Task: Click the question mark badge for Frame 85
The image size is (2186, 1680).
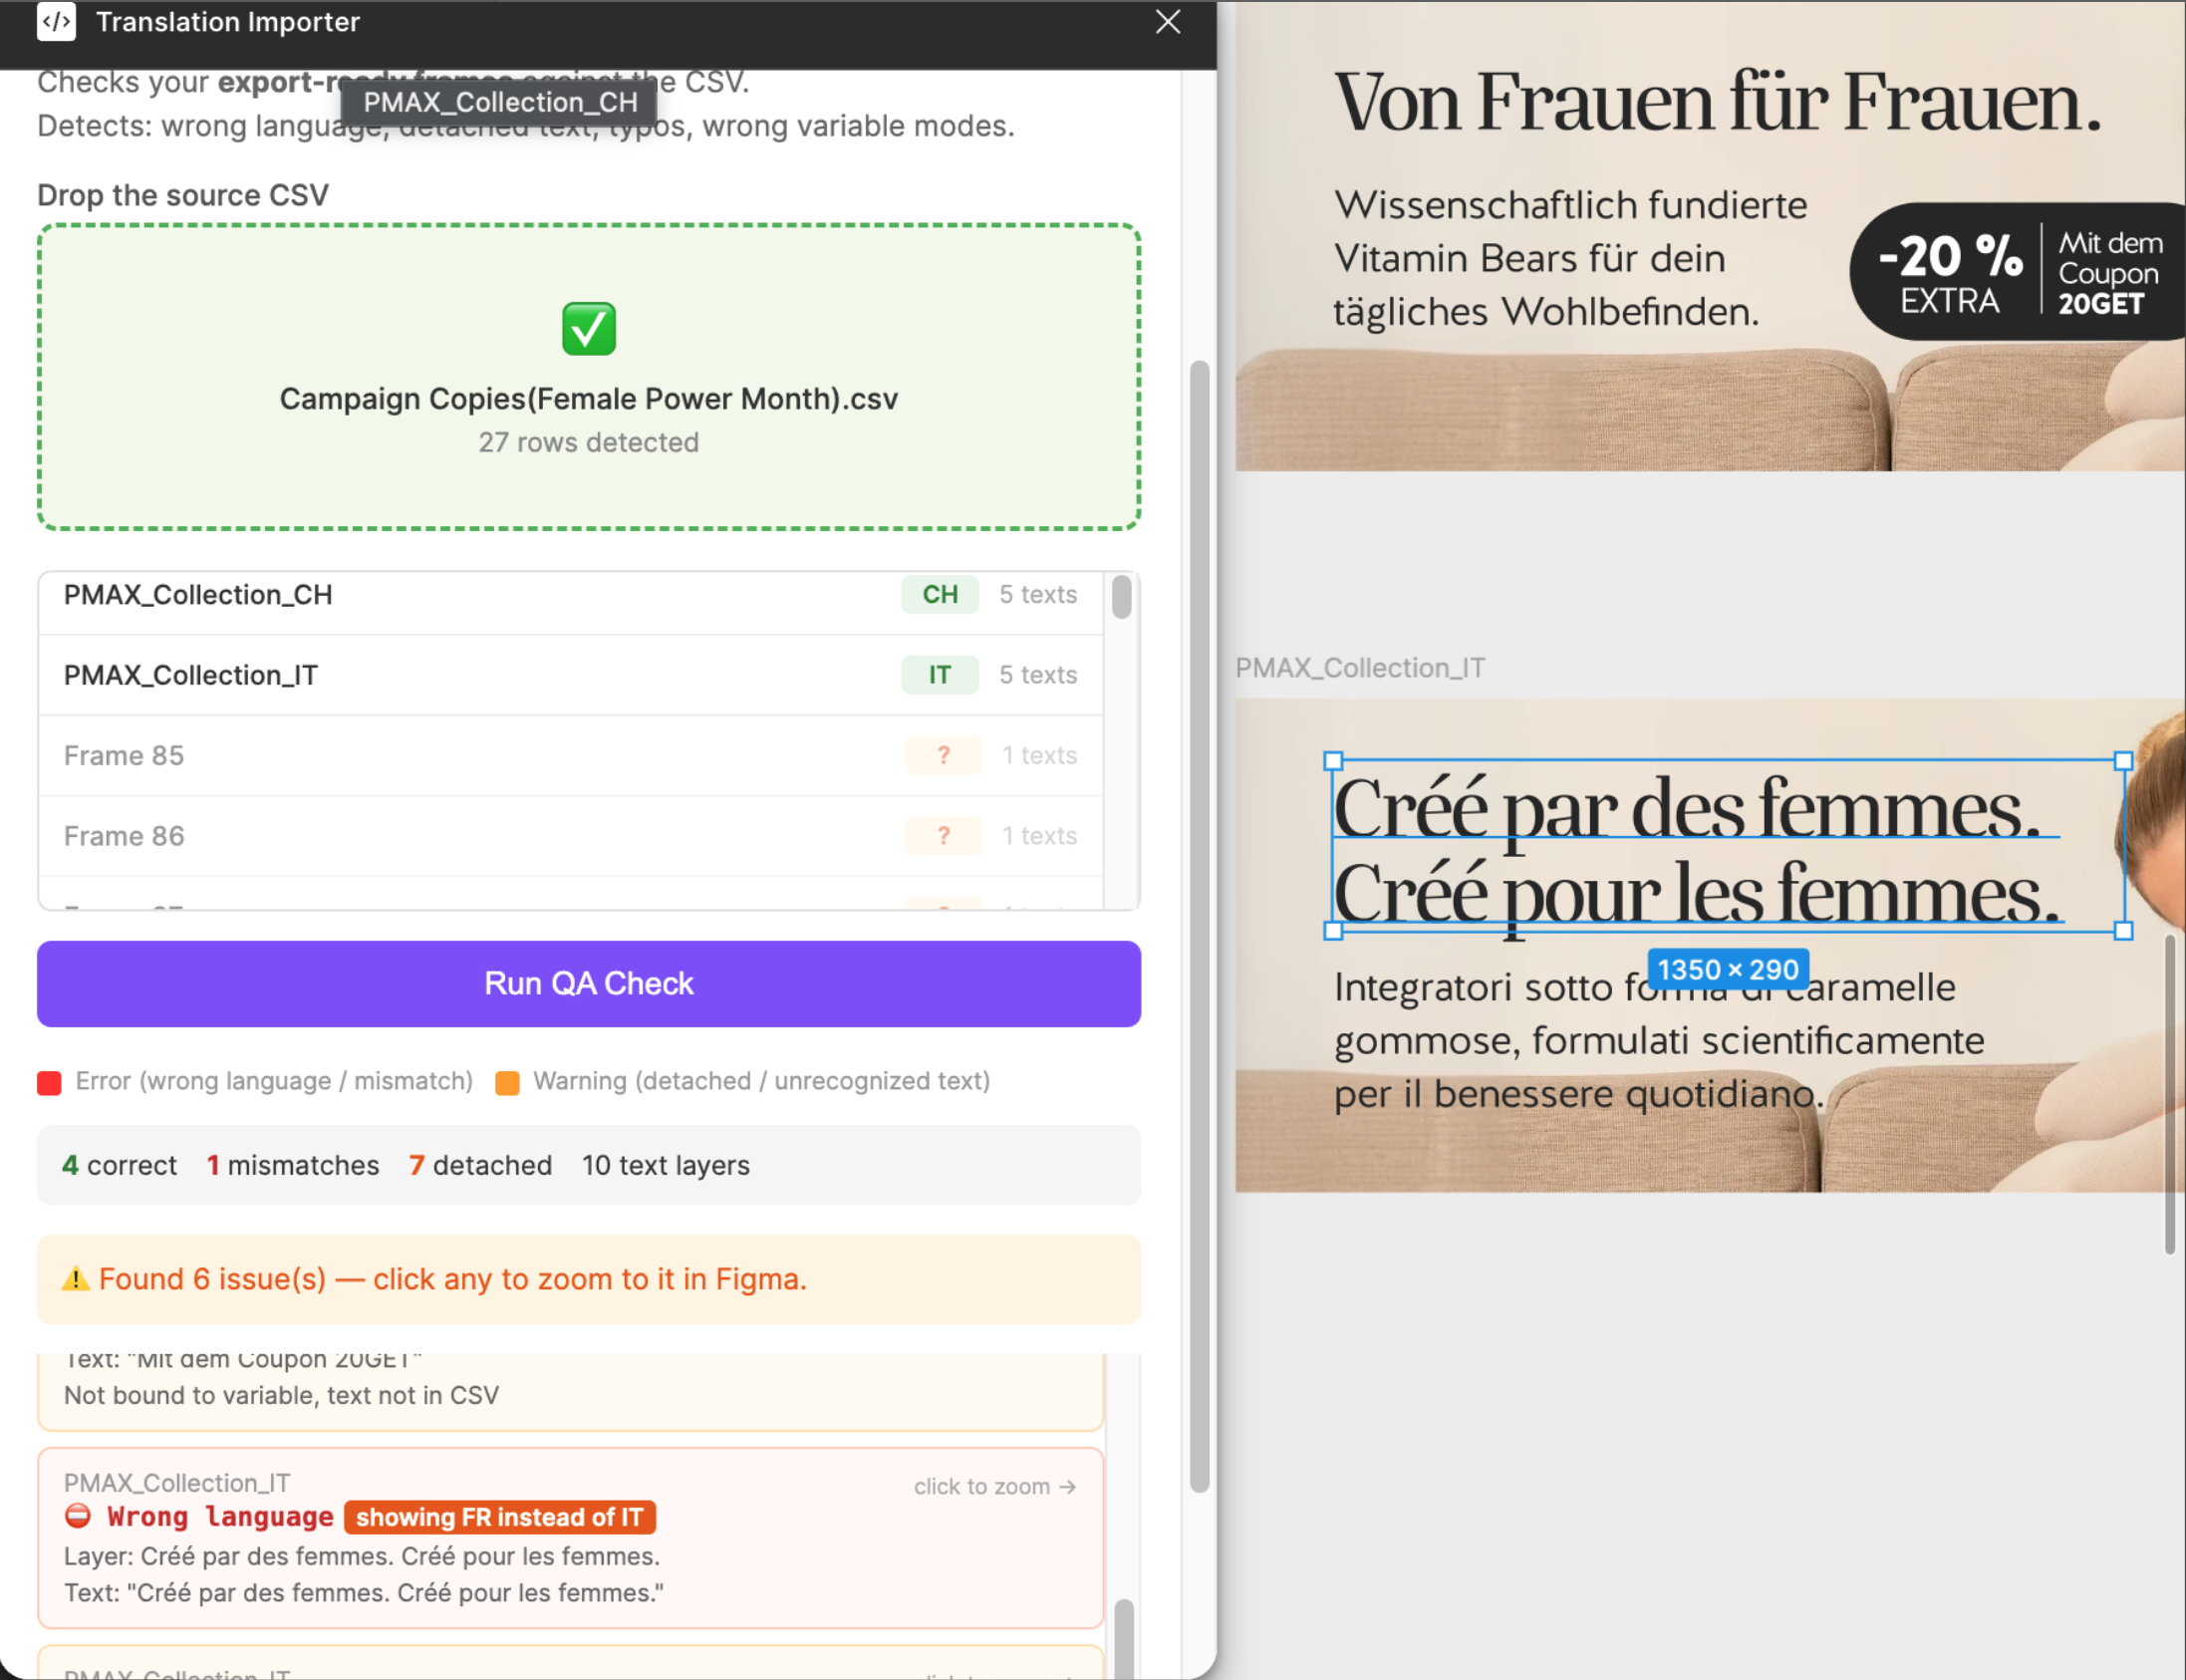Action: [x=943, y=755]
